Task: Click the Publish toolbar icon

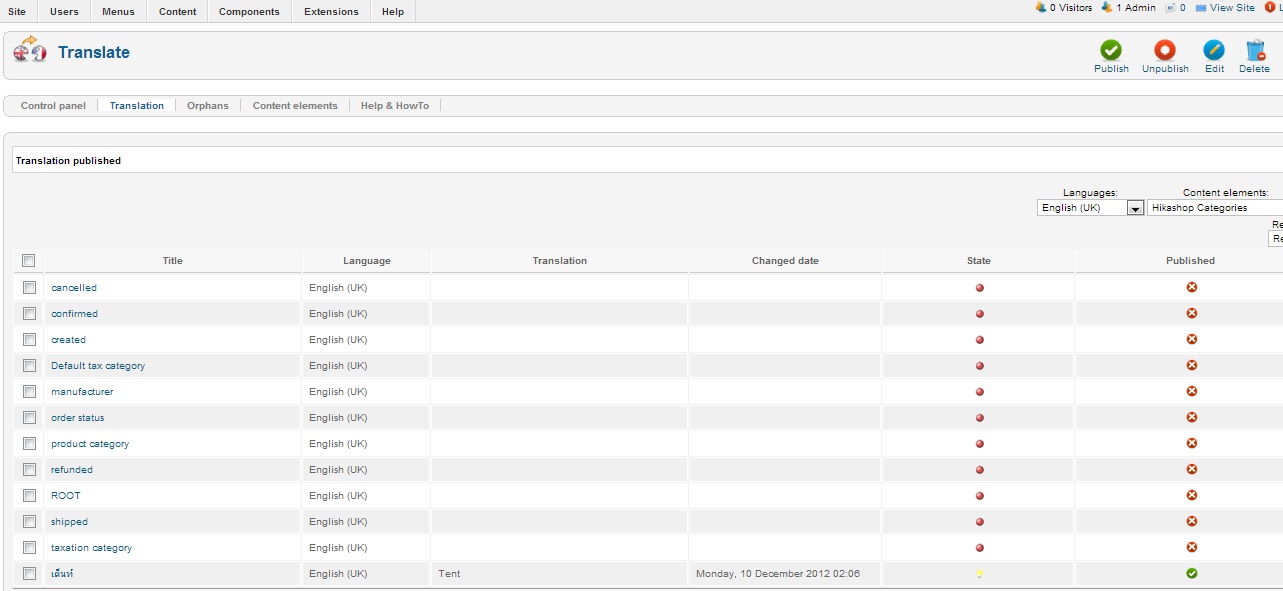Action: [1111, 50]
